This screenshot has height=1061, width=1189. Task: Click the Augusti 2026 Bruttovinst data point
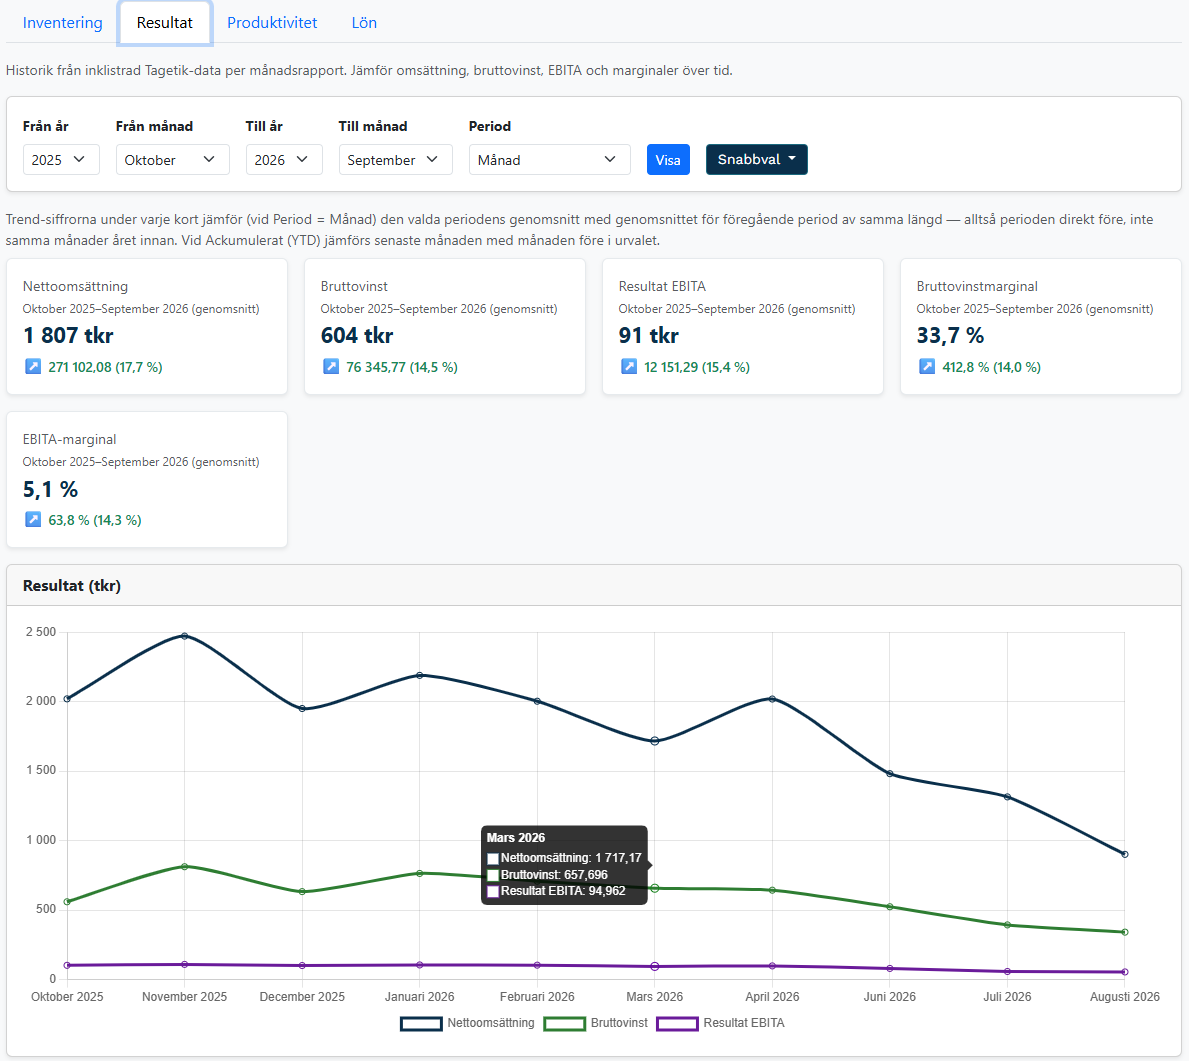pos(1125,932)
